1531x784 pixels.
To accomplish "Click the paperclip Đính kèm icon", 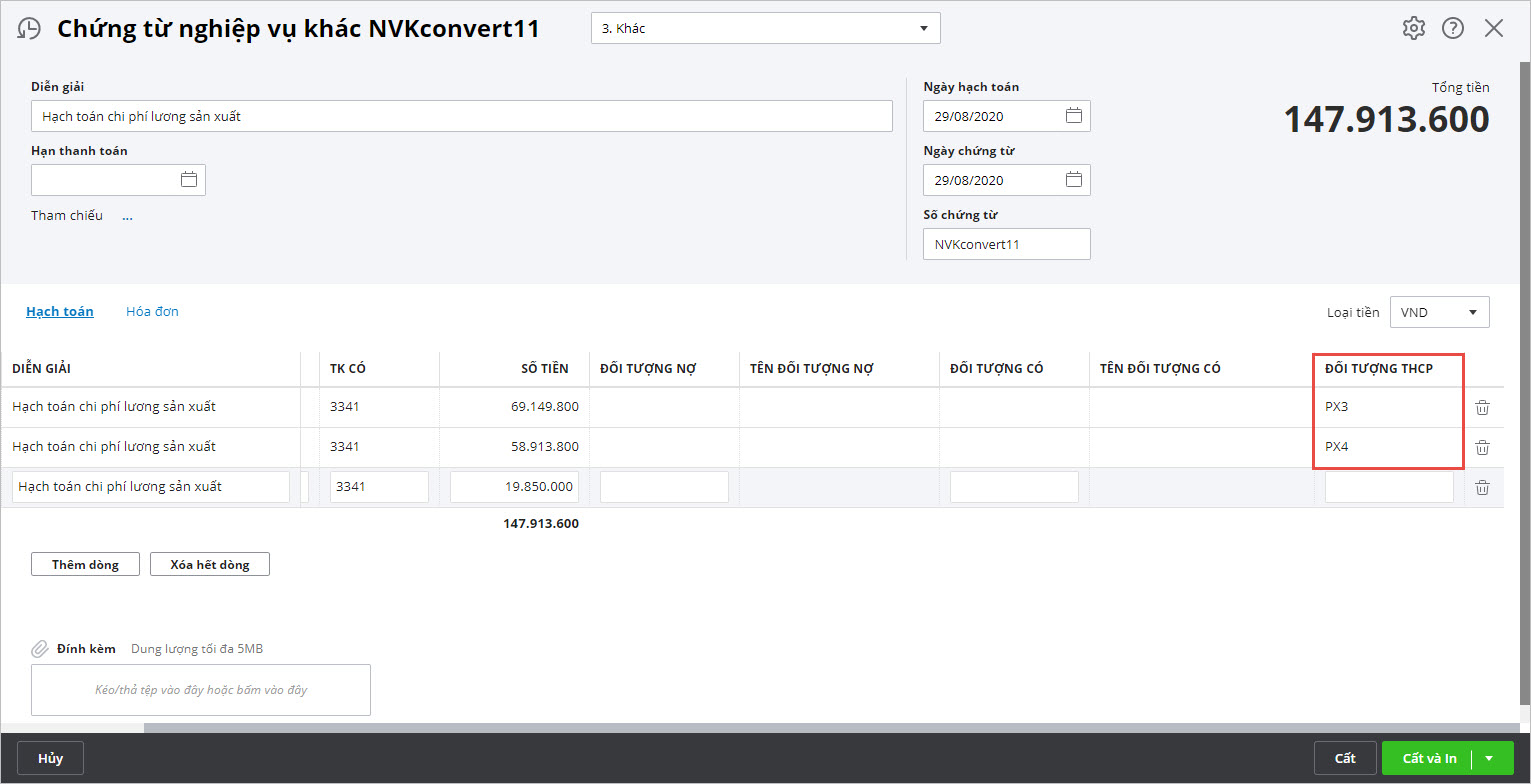I will pos(40,649).
